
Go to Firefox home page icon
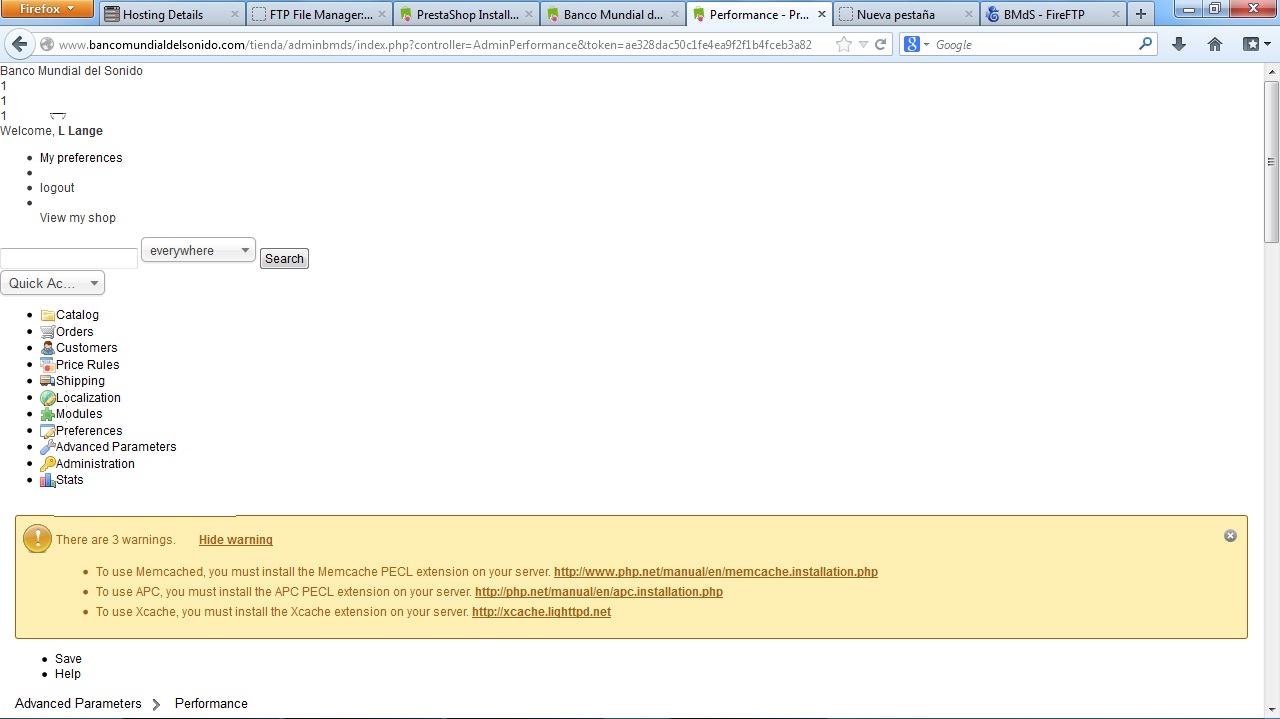point(1215,44)
